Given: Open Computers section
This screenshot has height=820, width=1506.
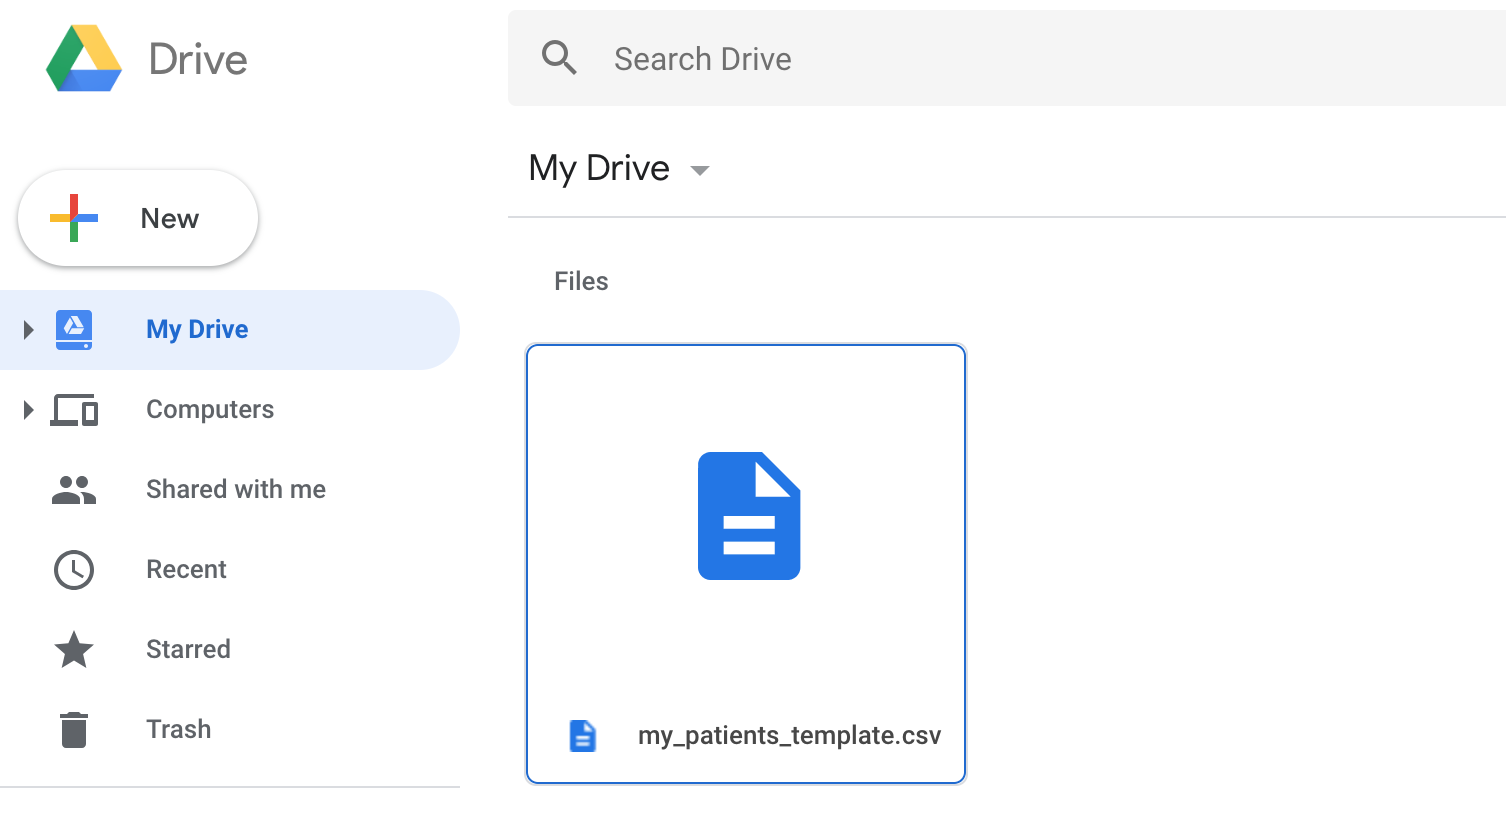Looking at the screenshot, I should (210, 409).
